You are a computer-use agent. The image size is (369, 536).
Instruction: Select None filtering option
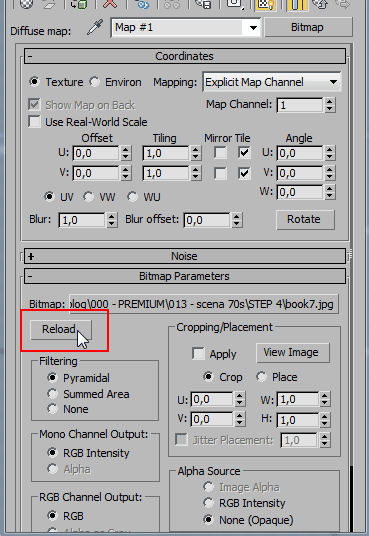pyautogui.click(x=52, y=409)
